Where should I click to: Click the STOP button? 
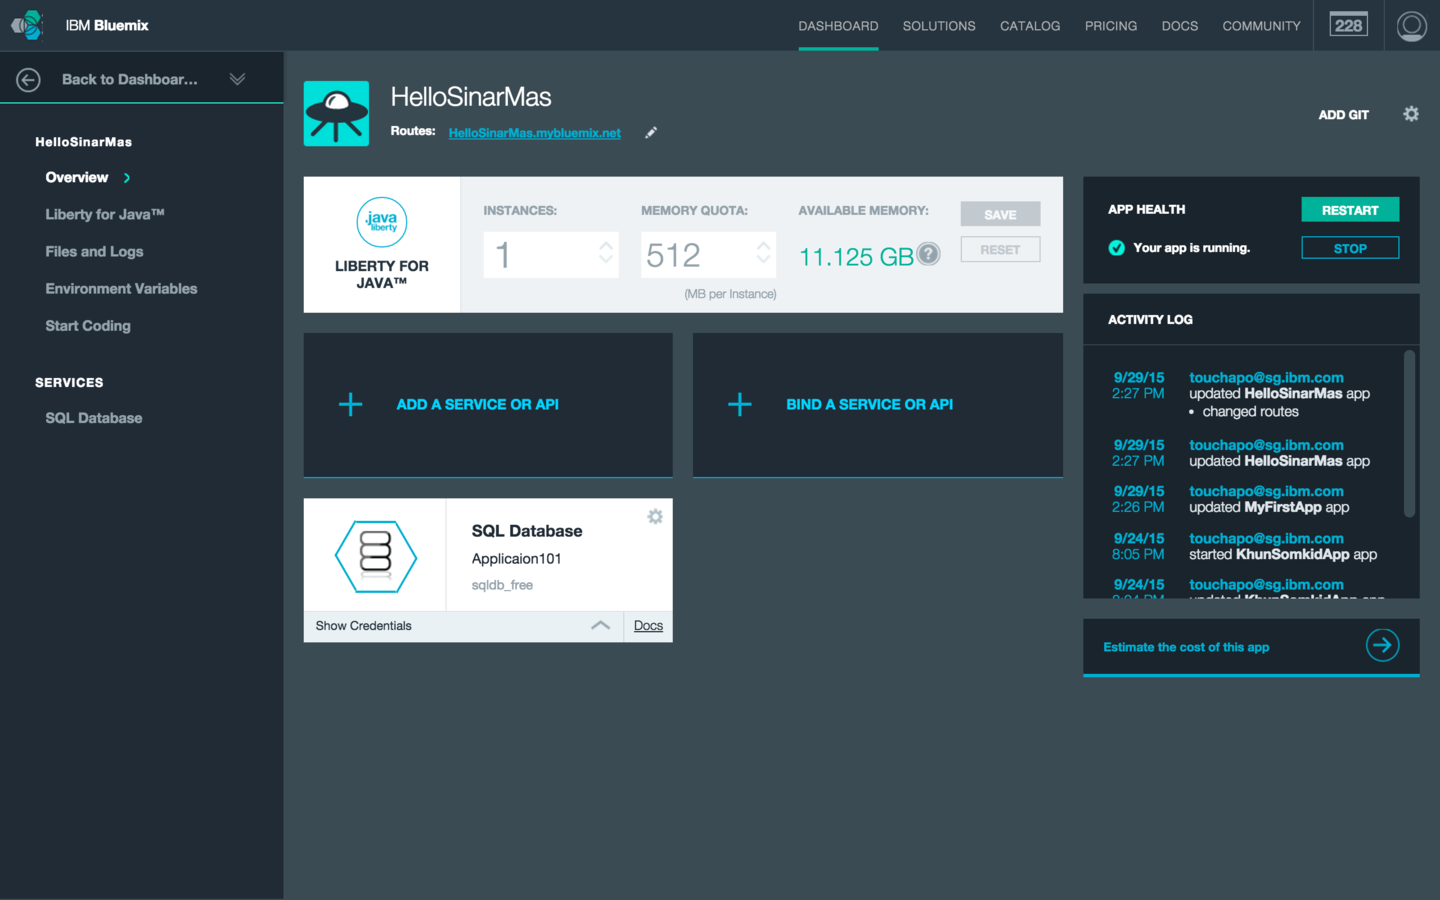pos(1350,248)
